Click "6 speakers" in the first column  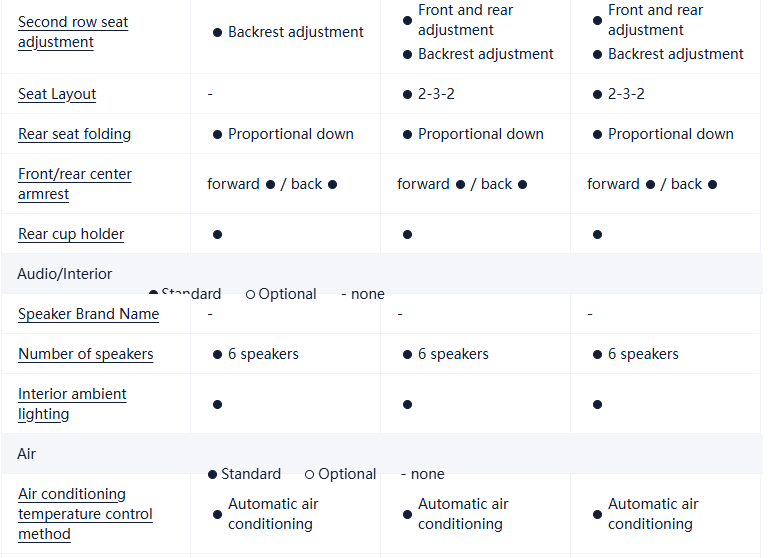tap(262, 354)
